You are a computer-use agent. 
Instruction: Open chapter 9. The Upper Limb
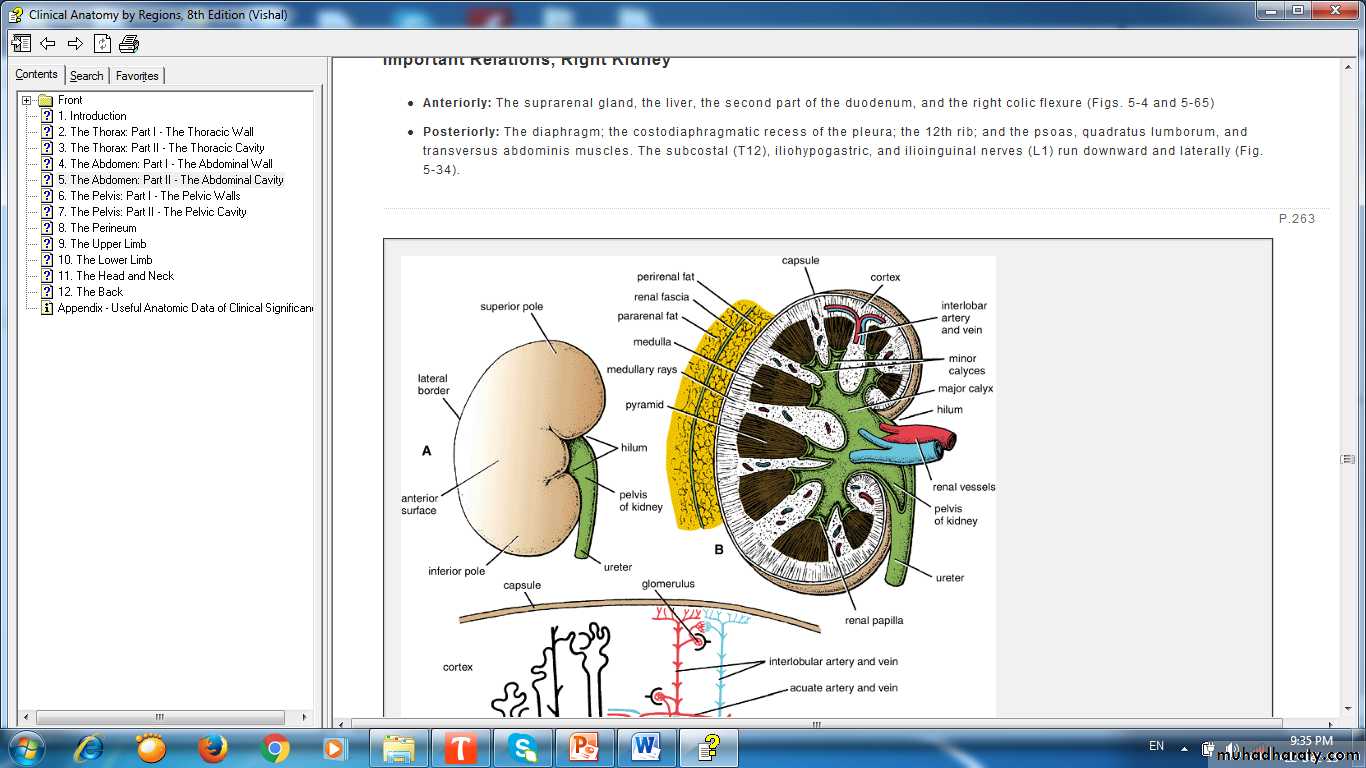[x=102, y=244]
